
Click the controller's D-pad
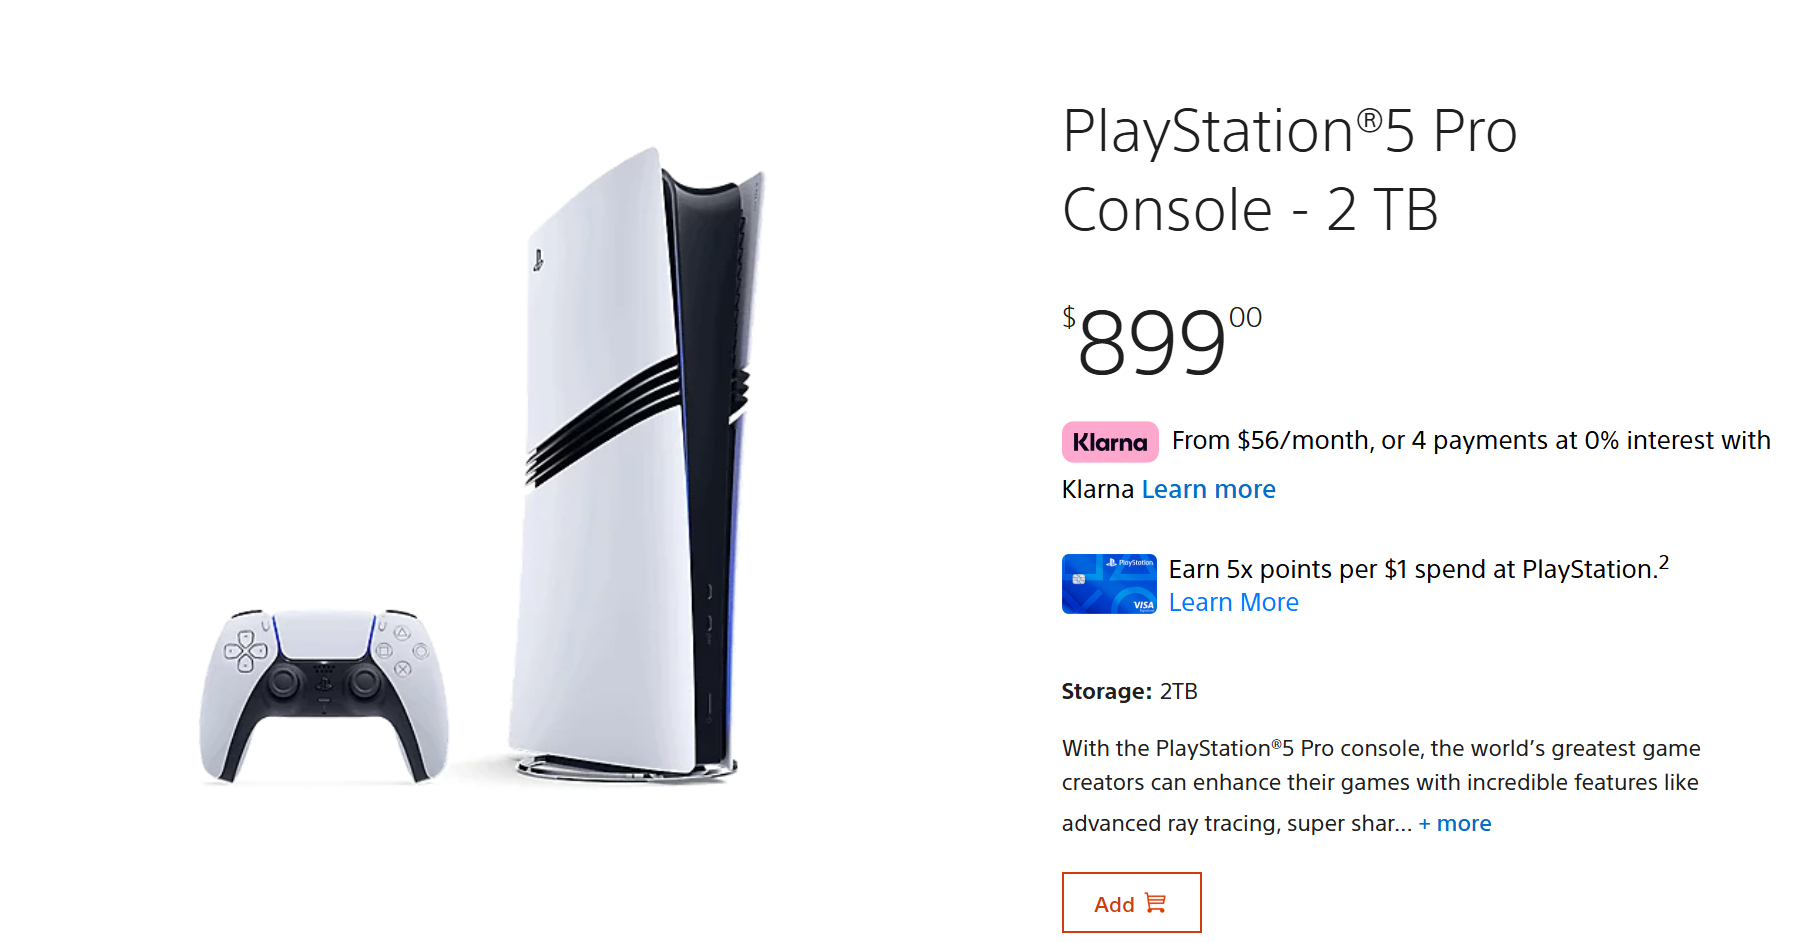coord(245,651)
